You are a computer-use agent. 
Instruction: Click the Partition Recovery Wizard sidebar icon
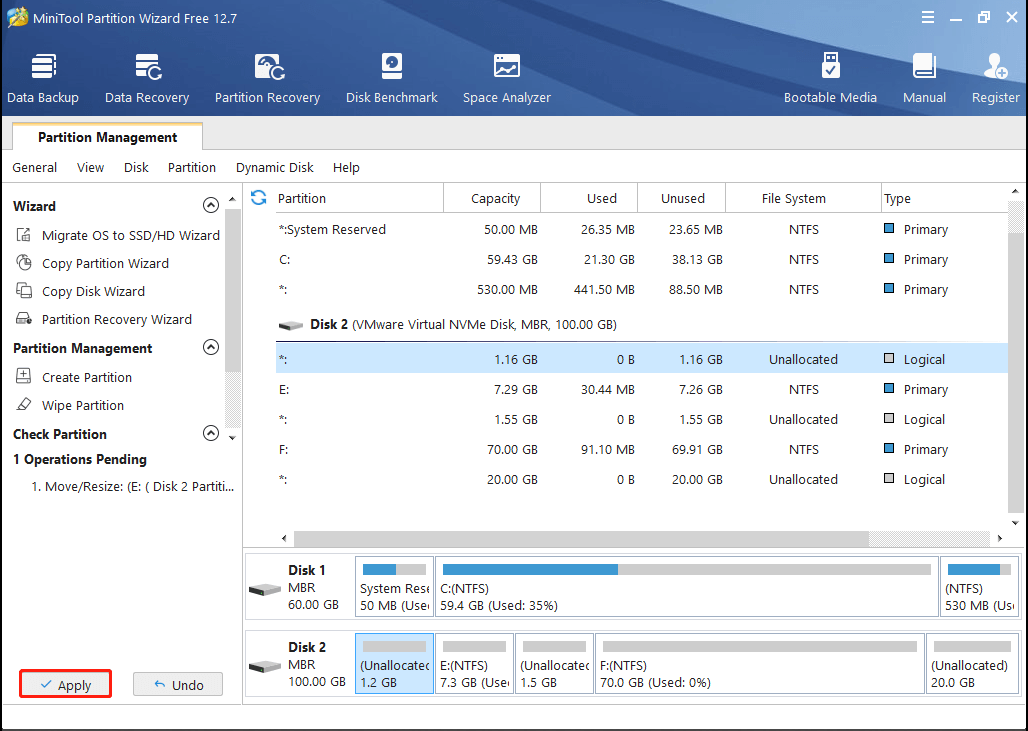[x=24, y=319]
